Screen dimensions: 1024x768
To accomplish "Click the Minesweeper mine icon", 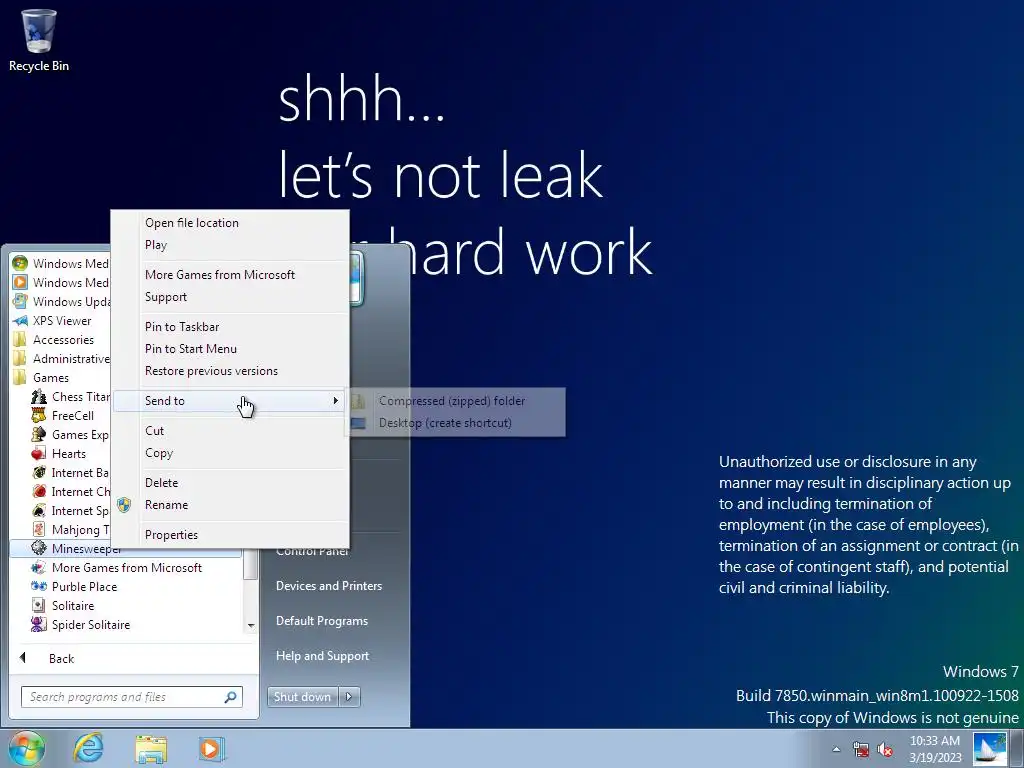I will (x=39, y=548).
